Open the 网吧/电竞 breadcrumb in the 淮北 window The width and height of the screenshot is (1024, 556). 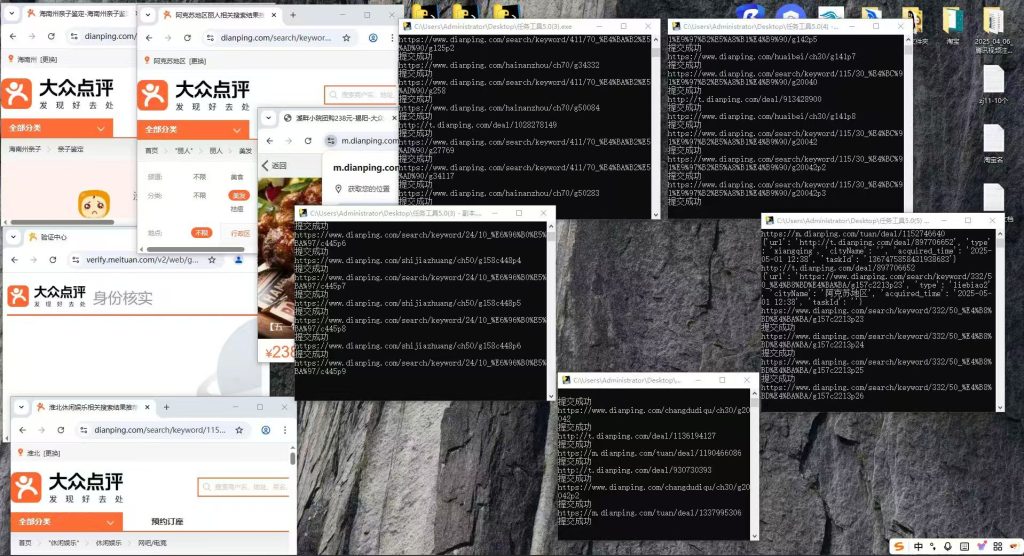tap(152, 543)
